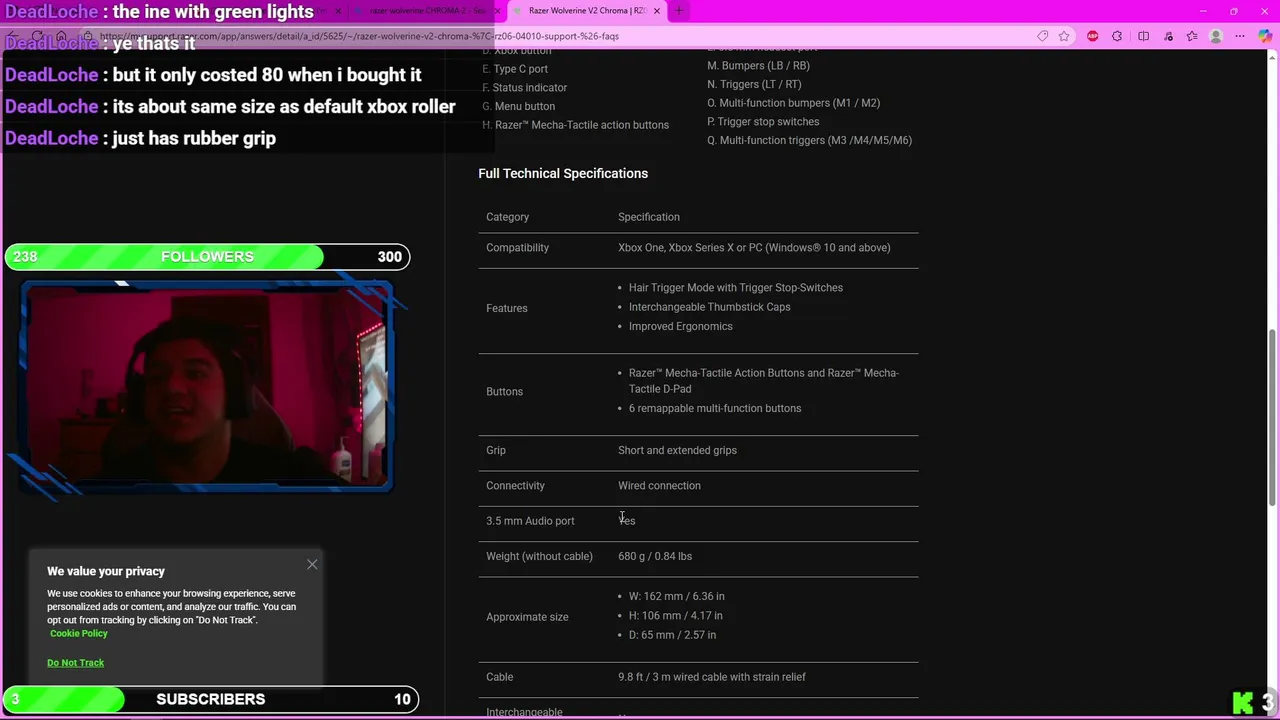The width and height of the screenshot is (1280, 720).
Task: Close the cookie privacy banner
Action: click(x=312, y=565)
